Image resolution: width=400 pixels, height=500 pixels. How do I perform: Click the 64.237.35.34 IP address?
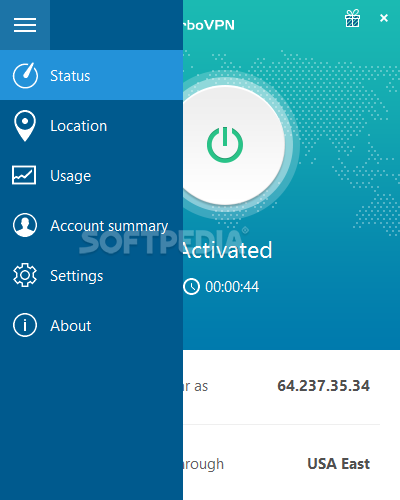coord(323,386)
